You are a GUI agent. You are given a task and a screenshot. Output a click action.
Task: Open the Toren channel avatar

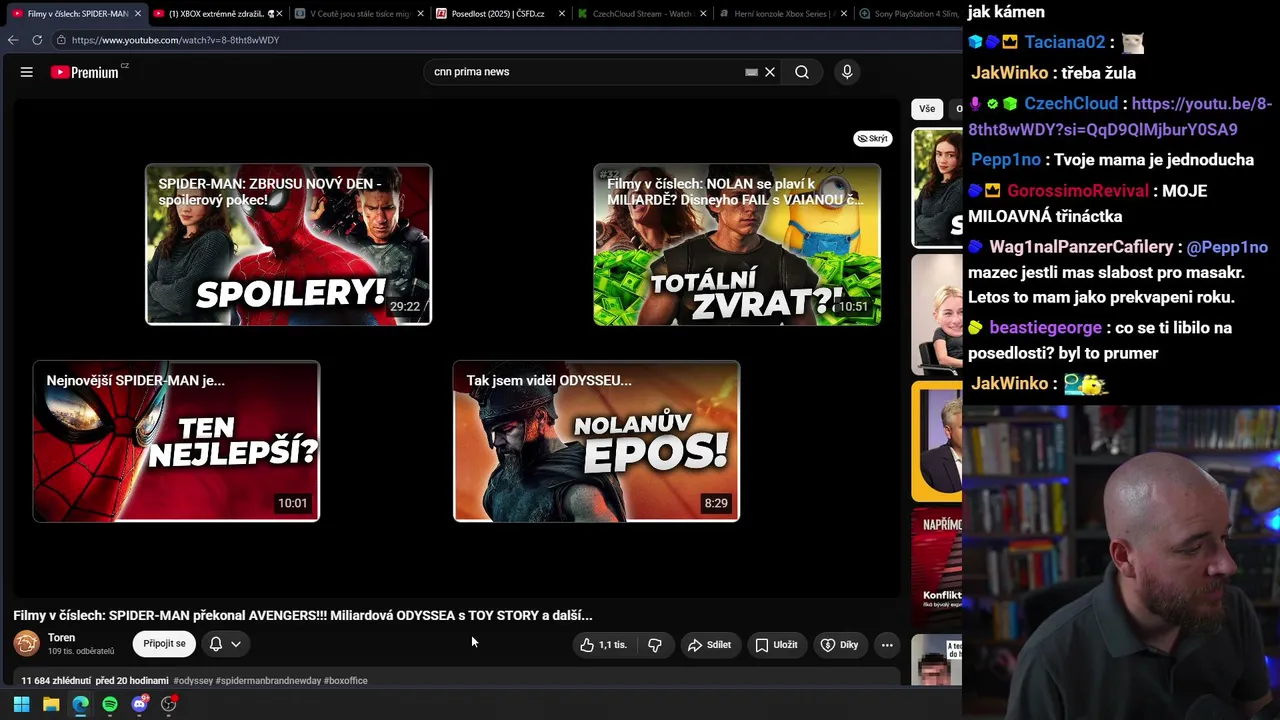coord(27,644)
